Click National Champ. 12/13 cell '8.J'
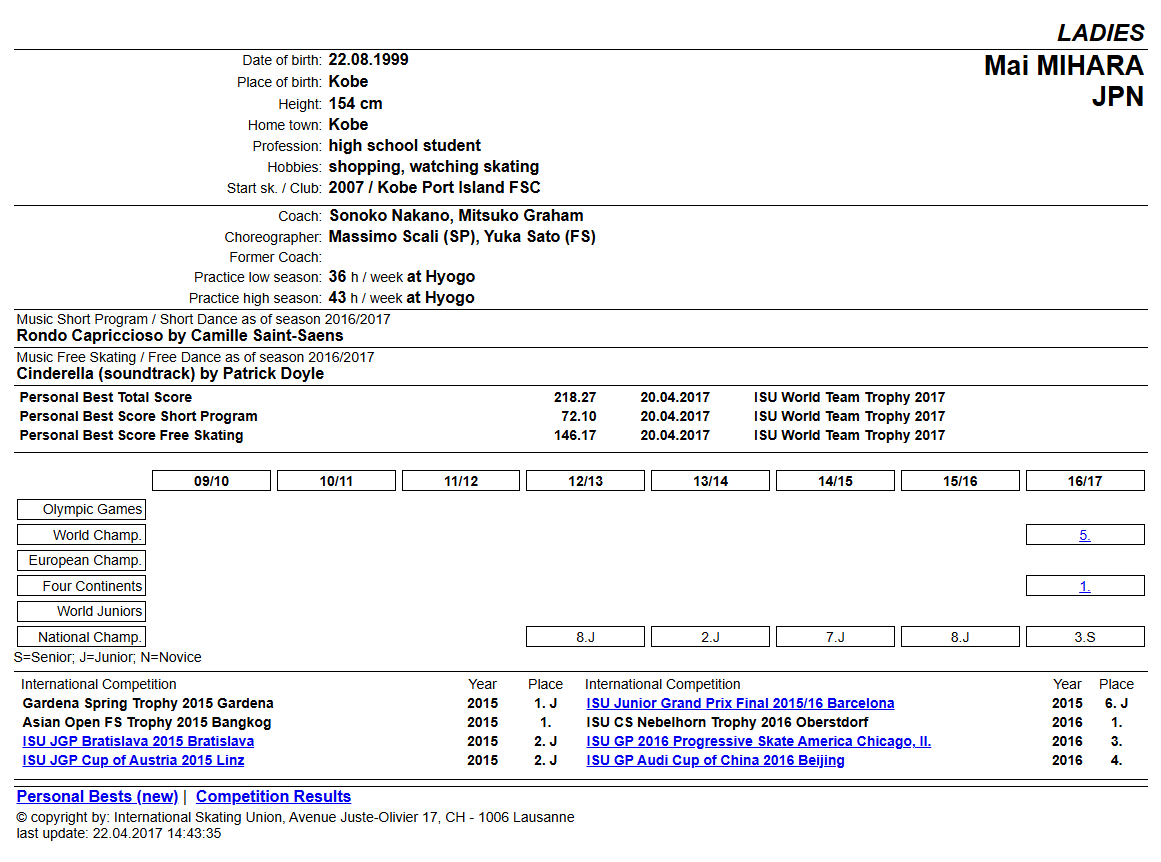This screenshot has width=1161, height=862. pyautogui.click(x=586, y=637)
